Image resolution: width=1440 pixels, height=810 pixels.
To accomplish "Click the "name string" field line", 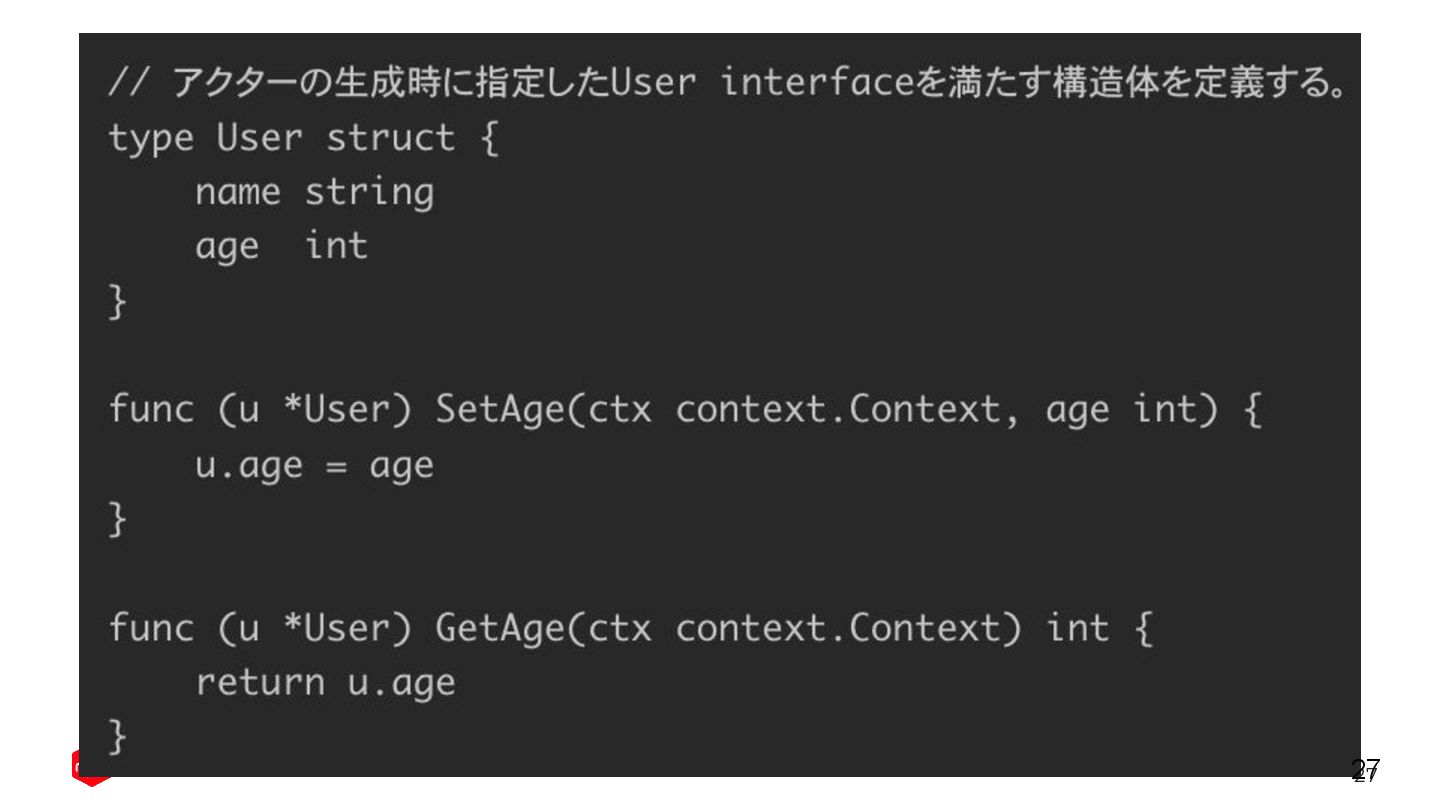I will 314,192.
